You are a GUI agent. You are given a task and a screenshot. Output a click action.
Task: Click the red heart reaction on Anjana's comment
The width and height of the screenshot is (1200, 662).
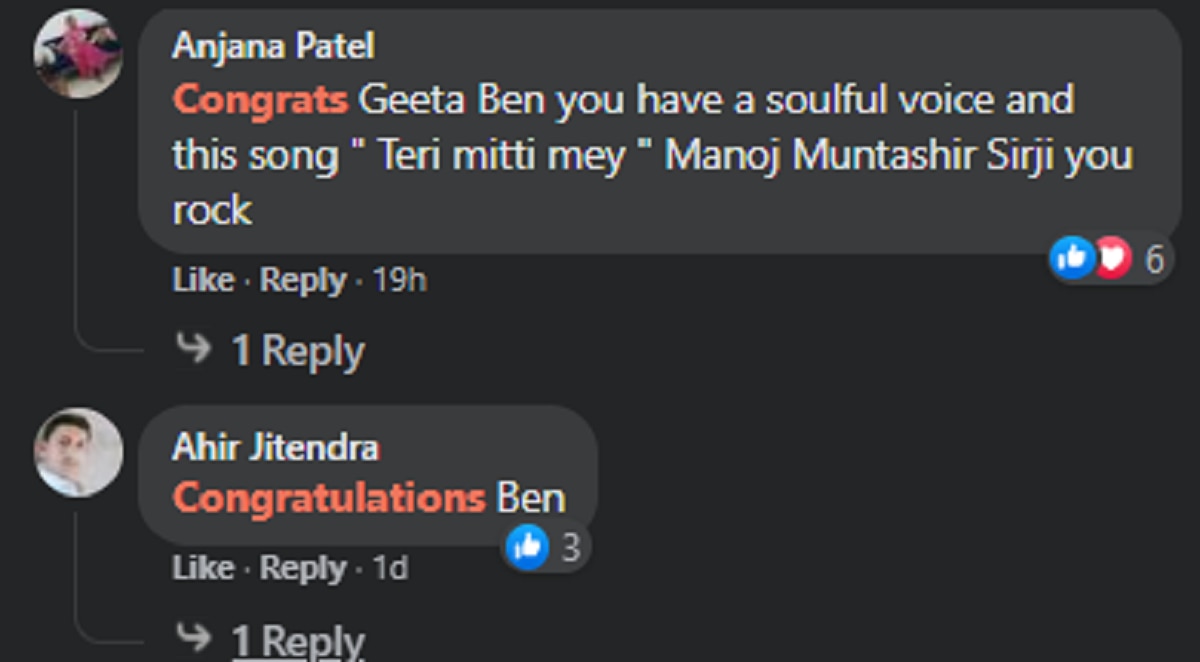point(1111,259)
